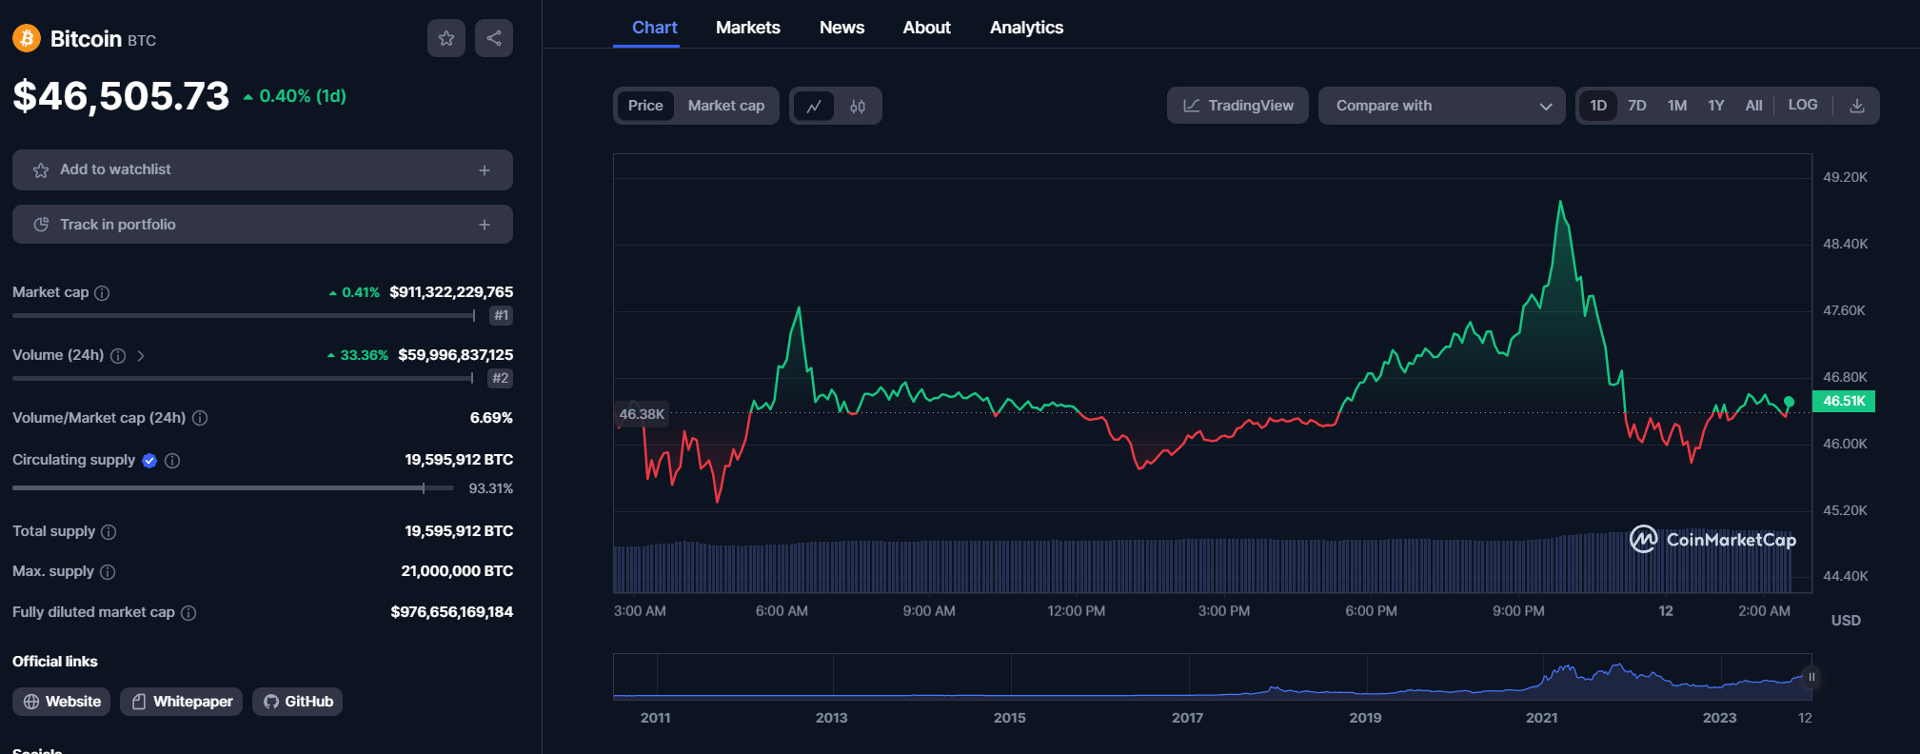This screenshot has height=754, width=1920.
Task: Click plus icon on Track in portfolio
Action: [x=484, y=225]
